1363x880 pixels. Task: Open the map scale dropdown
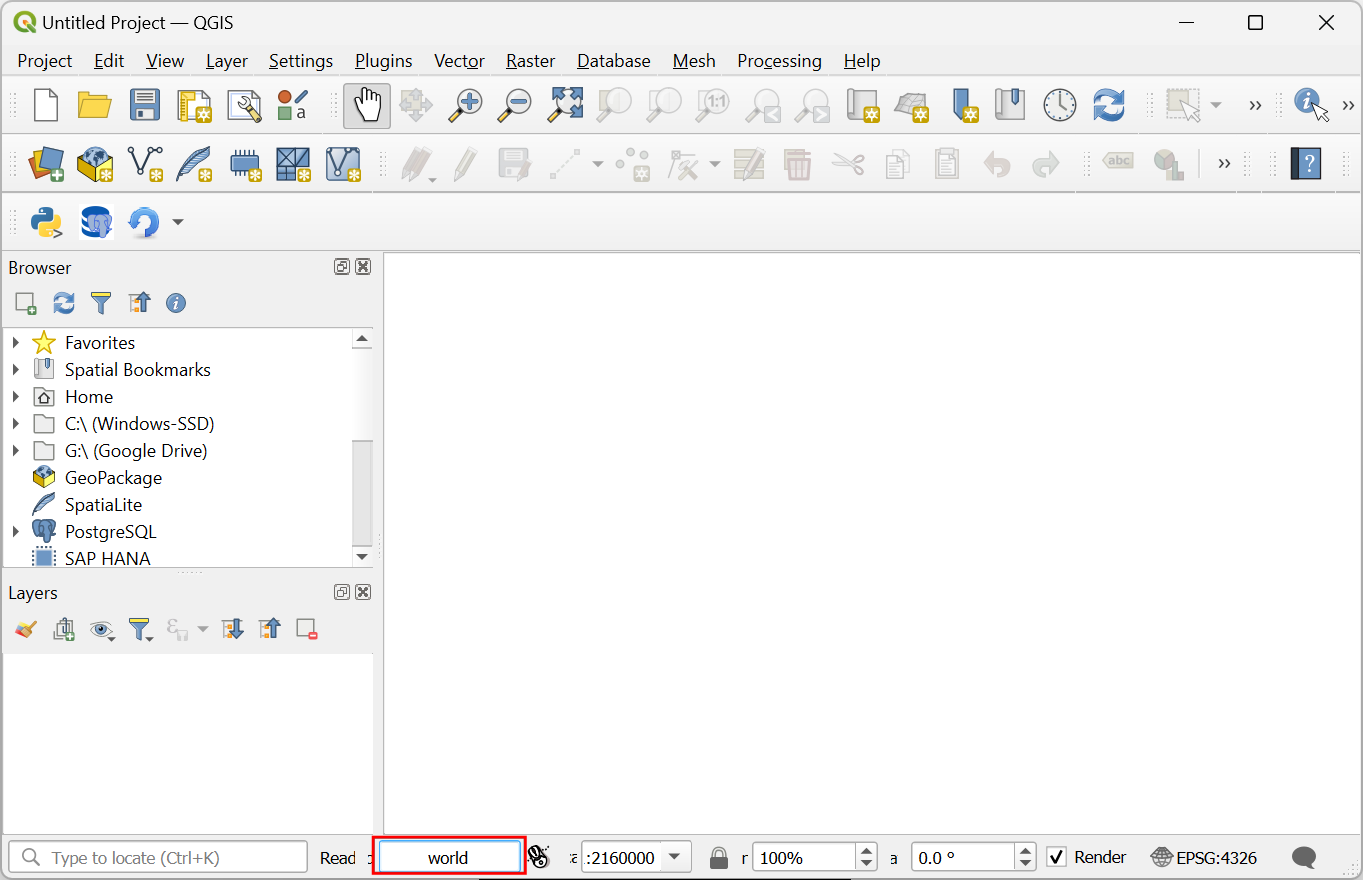pos(675,857)
